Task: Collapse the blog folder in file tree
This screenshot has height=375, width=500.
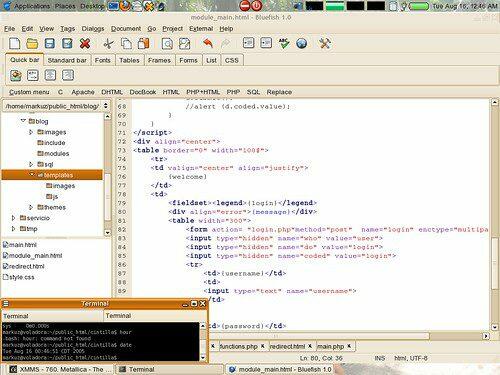Action: tap(23, 121)
